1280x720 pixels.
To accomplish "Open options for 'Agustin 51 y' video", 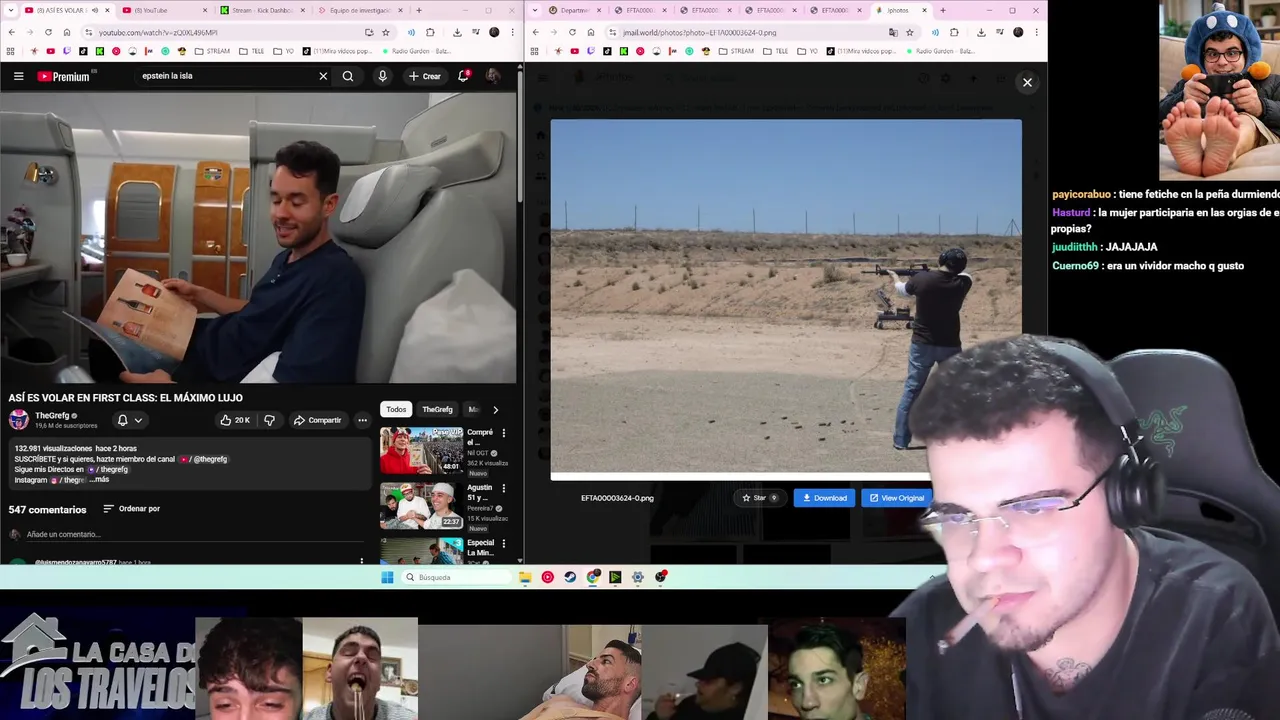I will 503,488.
